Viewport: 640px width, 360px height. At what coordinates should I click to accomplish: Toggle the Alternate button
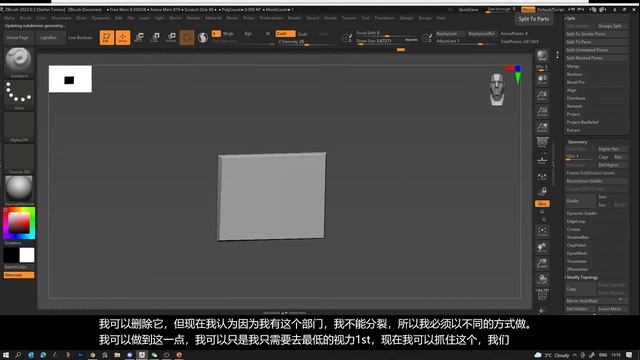tap(19, 275)
